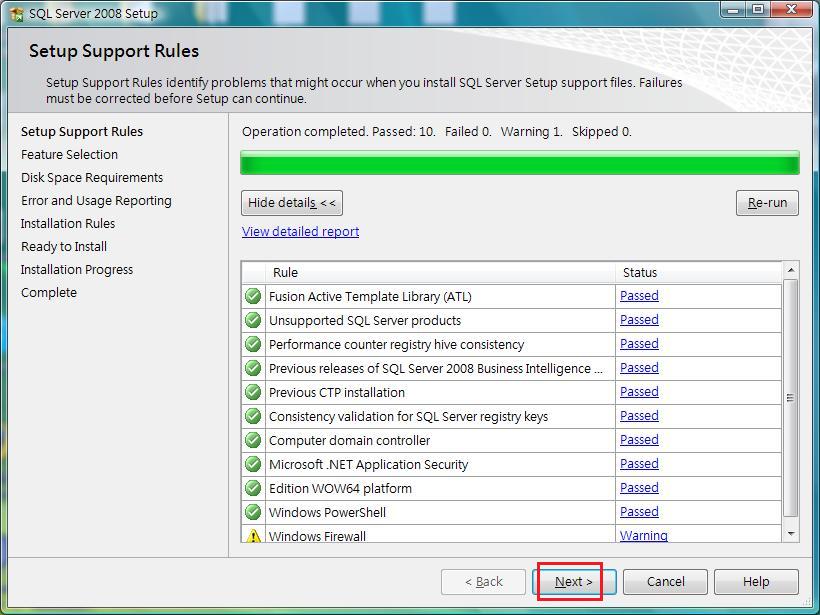Open Passed status for Previous CTP installation

pos(639,392)
